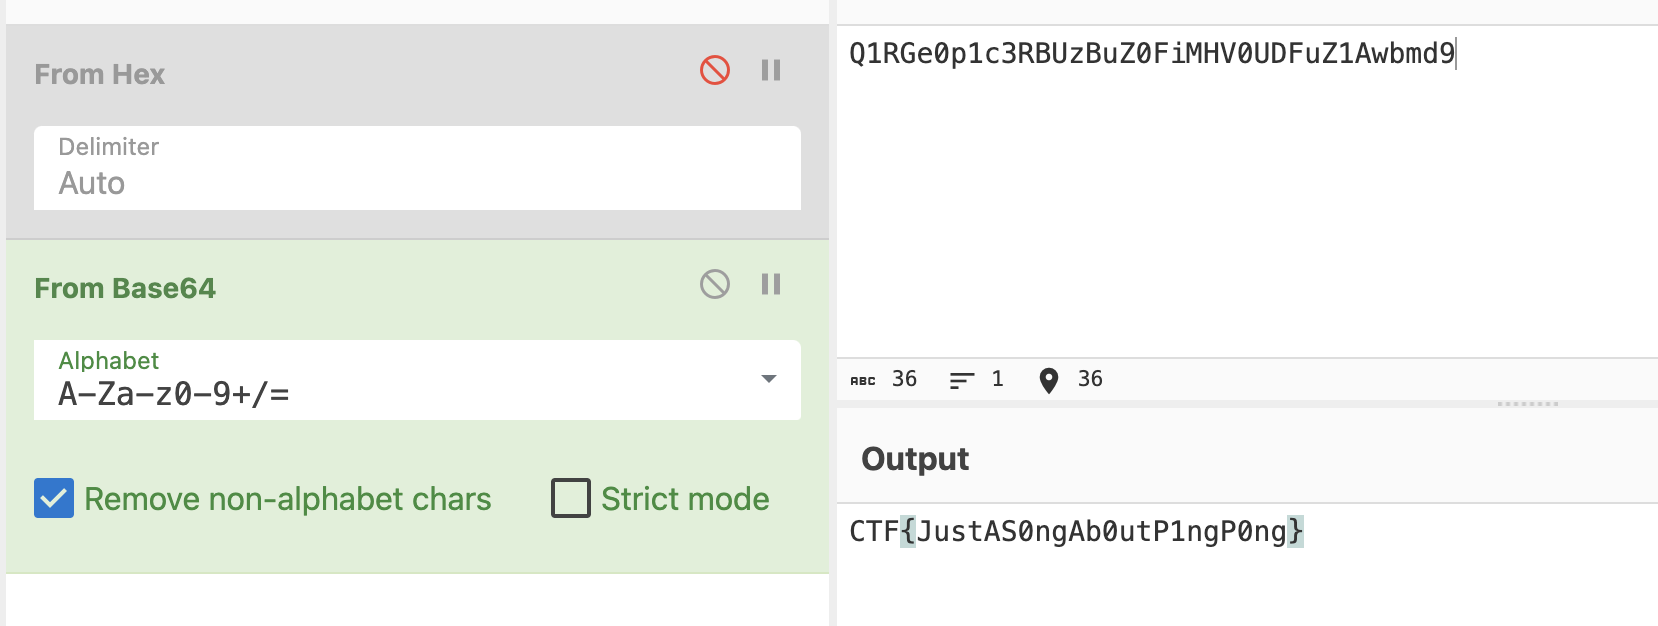Enable the Strict mode checkbox
The height and width of the screenshot is (626, 1658).
pyautogui.click(x=571, y=498)
